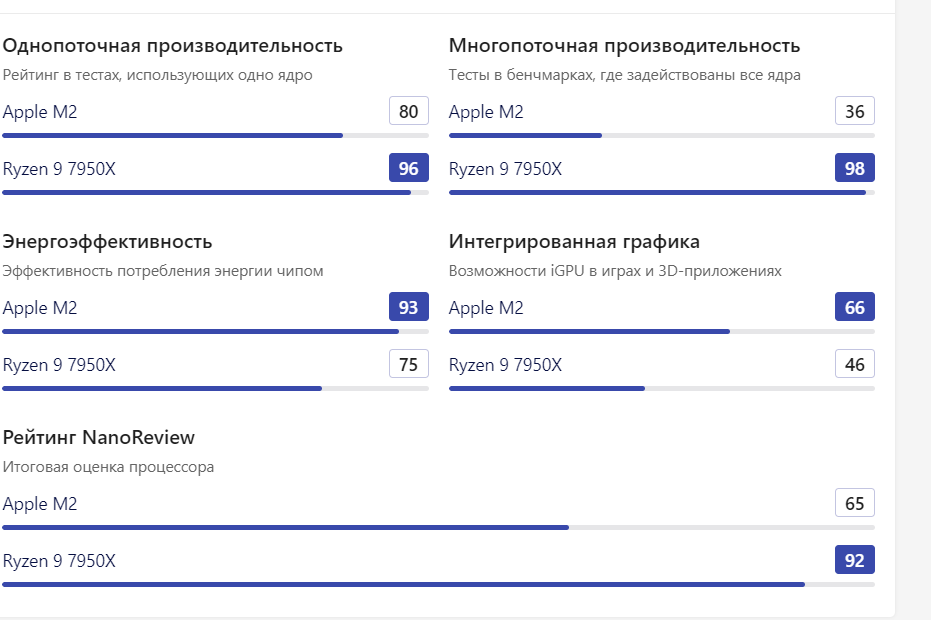This screenshot has height=620, width=931.
Task: Click the multi-thread score 36 for Apple M2
Action: (x=854, y=112)
